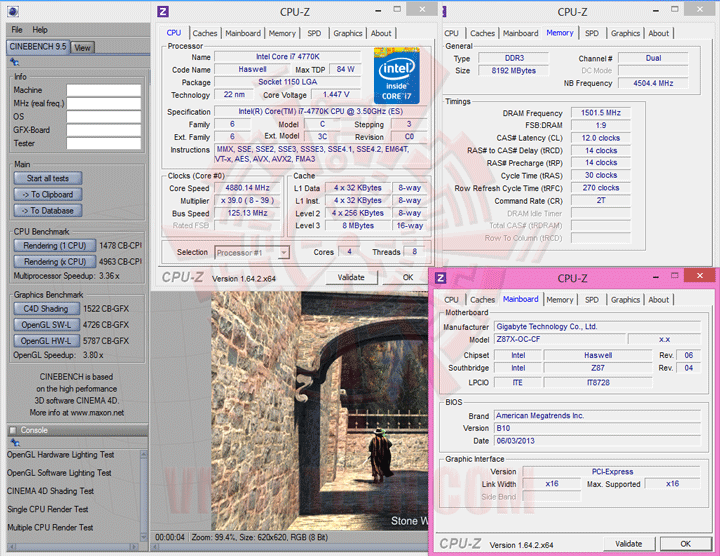Open SPD tab in the Memory window

(x=592, y=33)
